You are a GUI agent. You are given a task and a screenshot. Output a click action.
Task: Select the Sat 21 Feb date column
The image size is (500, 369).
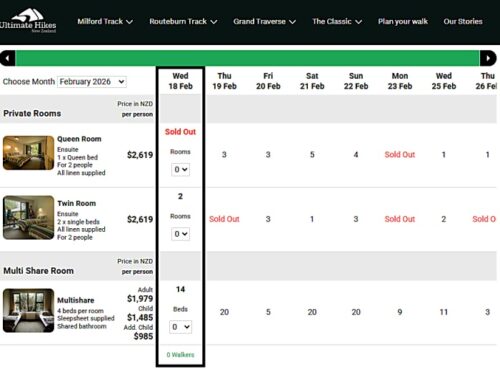click(312, 81)
